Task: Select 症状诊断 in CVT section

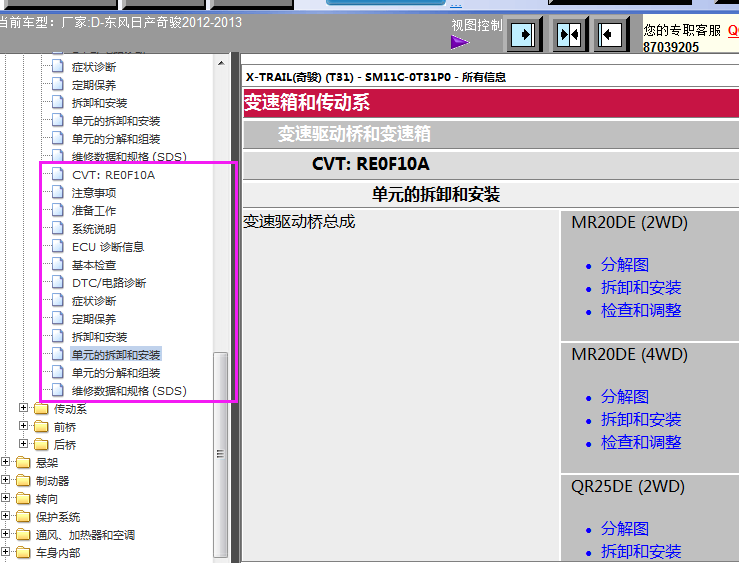Action: click(94, 301)
